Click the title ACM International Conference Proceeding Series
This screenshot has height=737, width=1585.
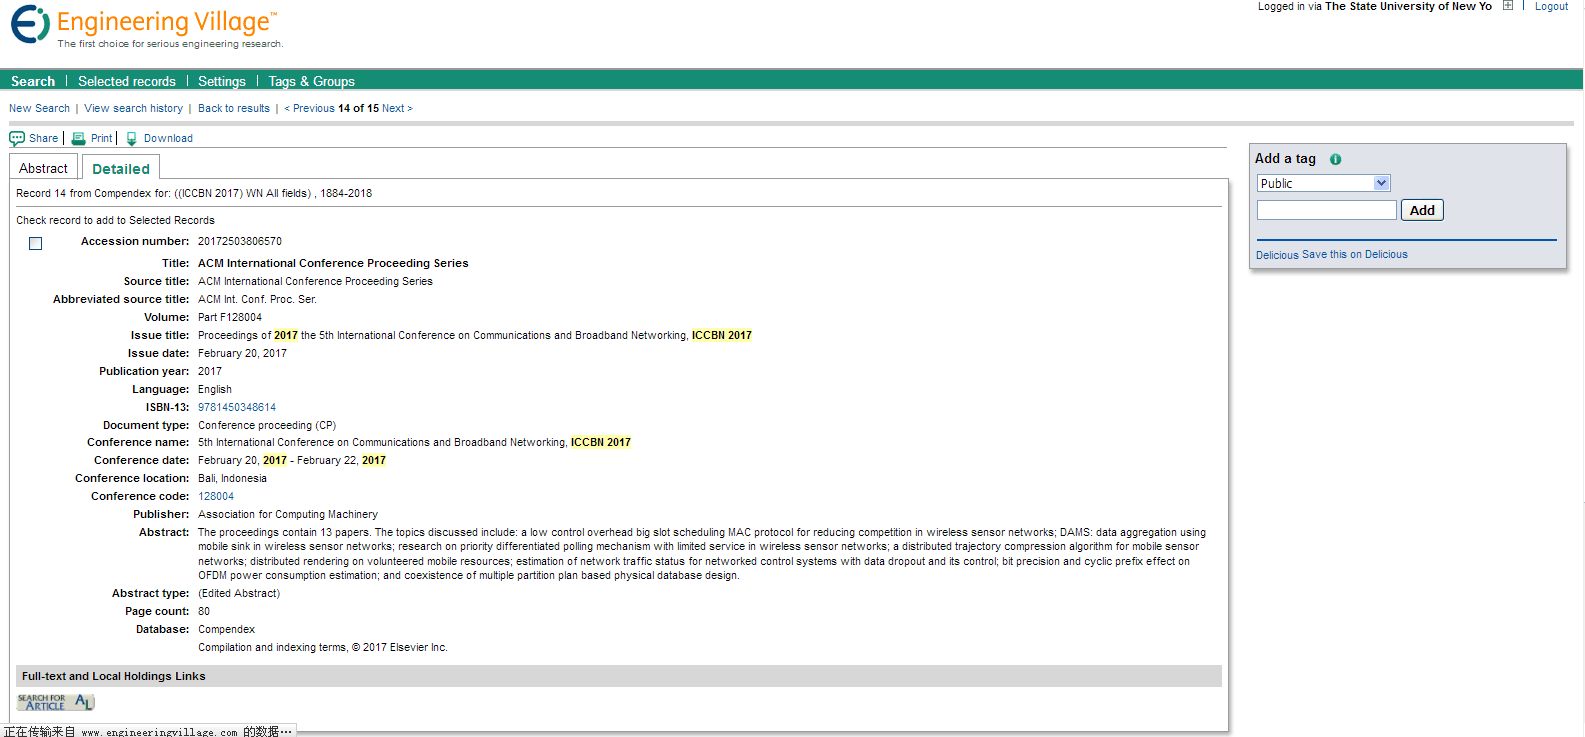333,264
